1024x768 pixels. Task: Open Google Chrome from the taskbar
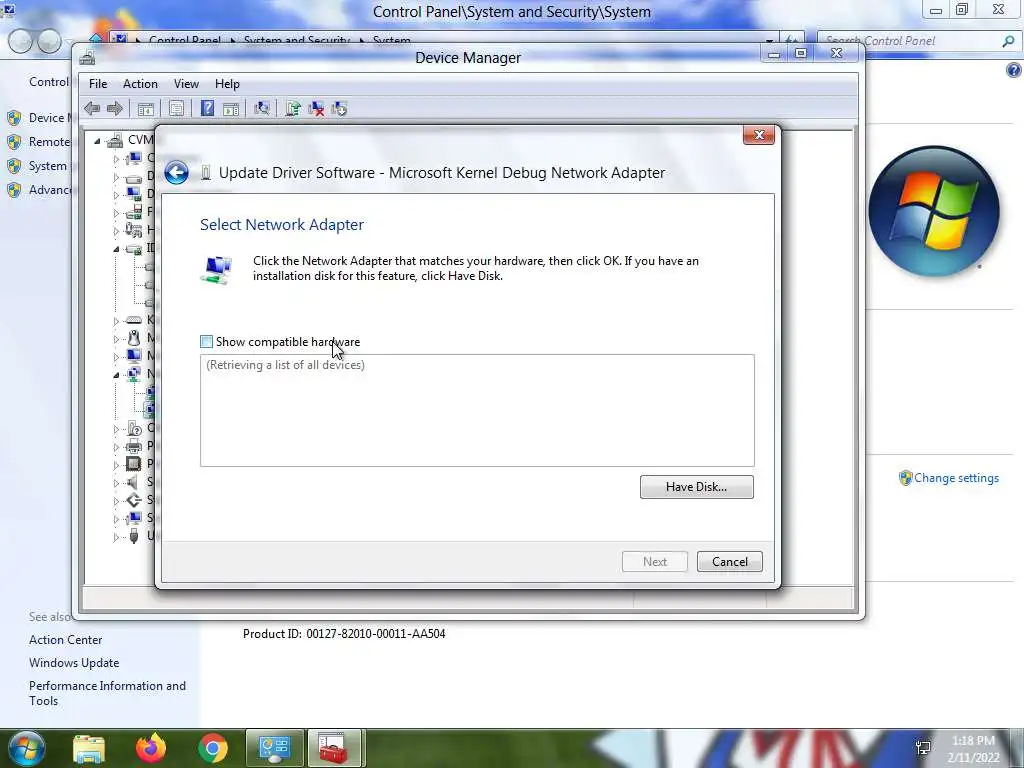tap(213, 748)
